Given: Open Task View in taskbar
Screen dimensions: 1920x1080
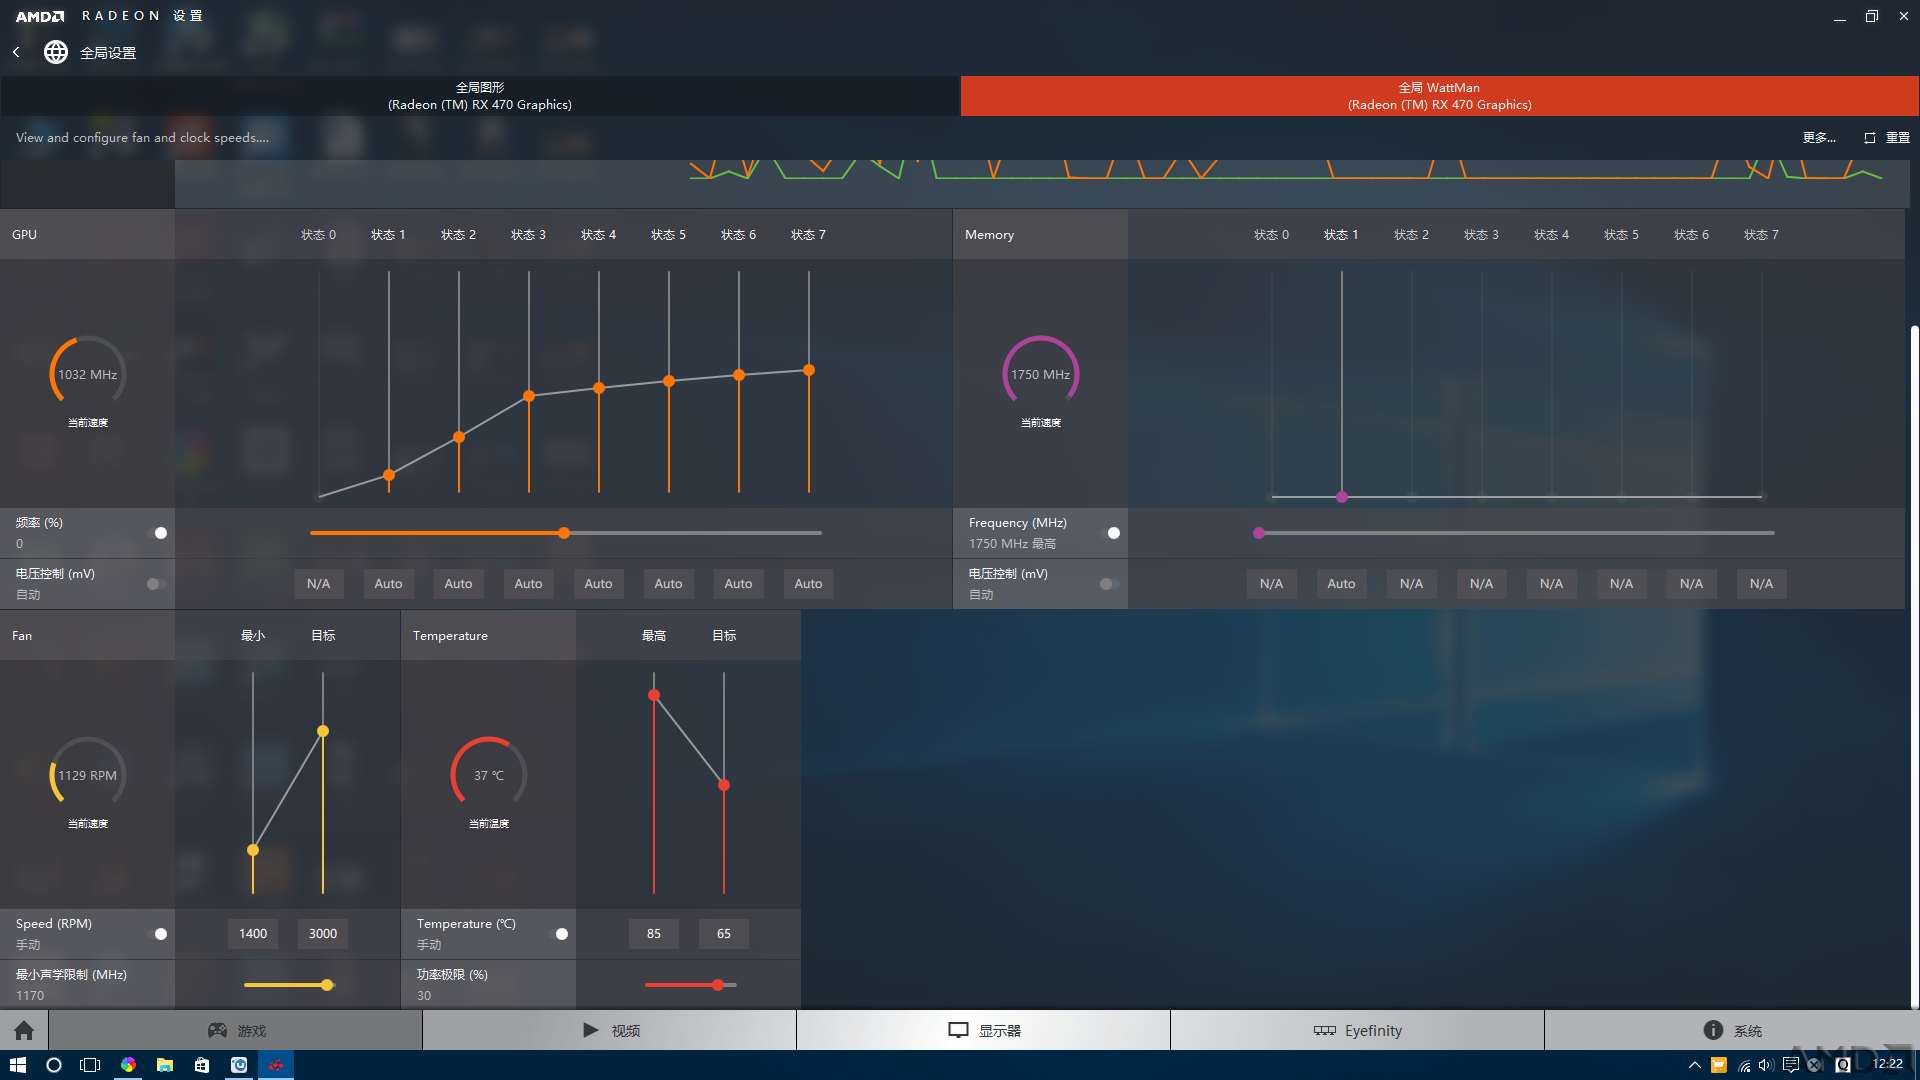Looking at the screenshot, I should point(90,1065).
